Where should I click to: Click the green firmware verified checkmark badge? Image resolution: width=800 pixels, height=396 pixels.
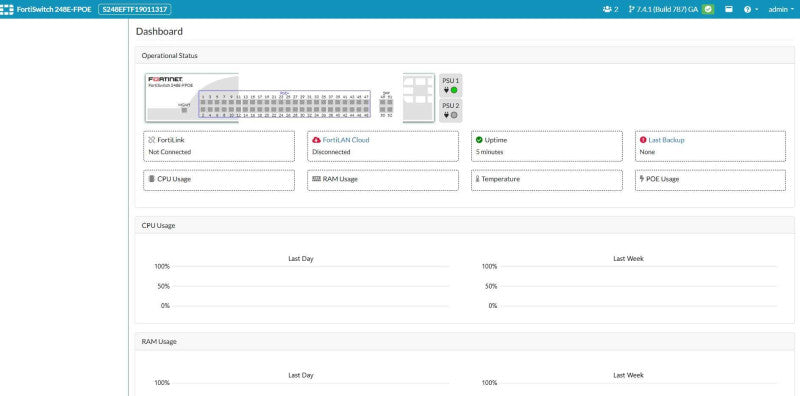708,9
